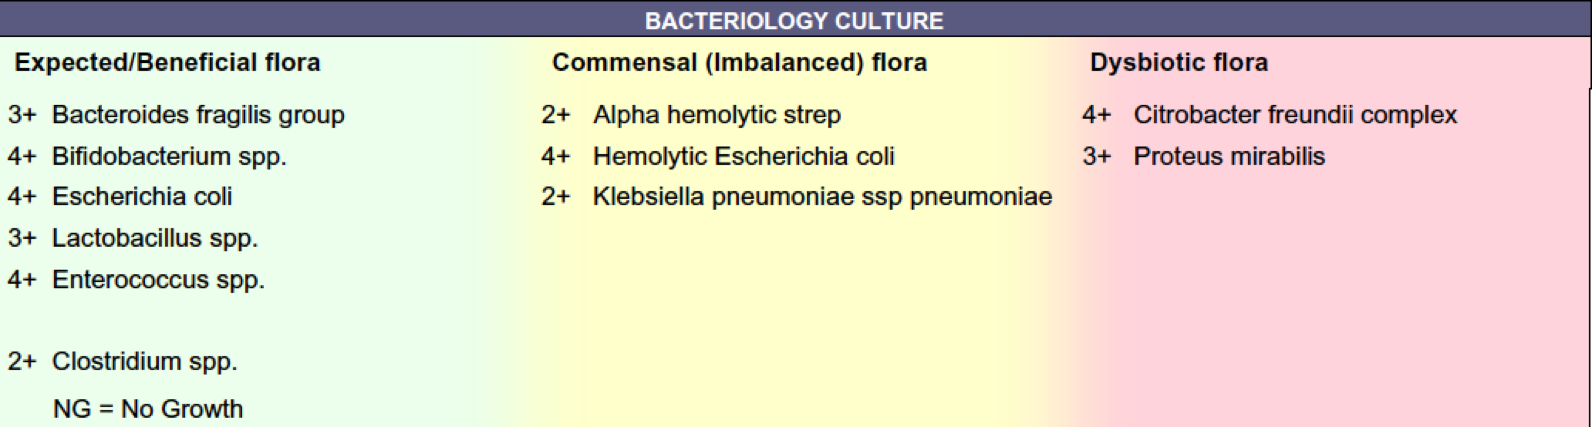Screen dimensions: 1592x427
Task: Select Klebsiella pneumoniae ssp pneumoniae entry
Action: tap(797, 197)
